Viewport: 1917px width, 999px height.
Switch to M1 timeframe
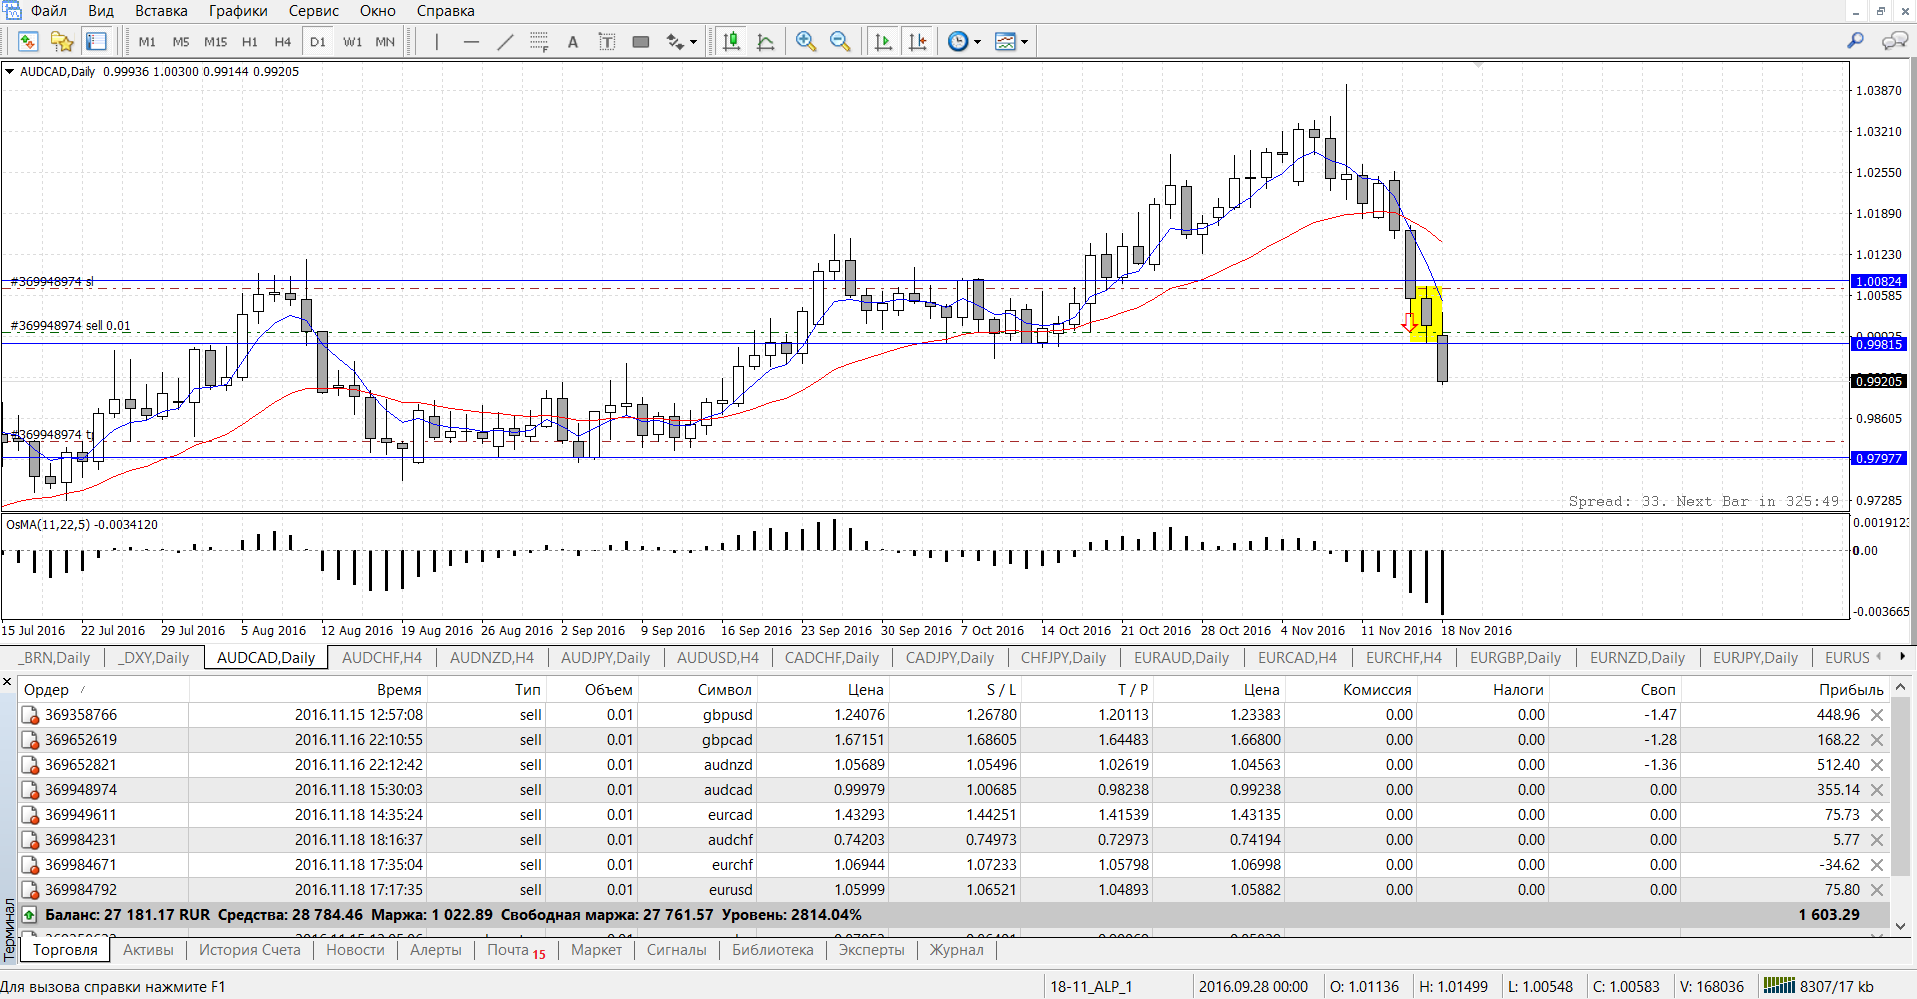click(x=147, y=41)
